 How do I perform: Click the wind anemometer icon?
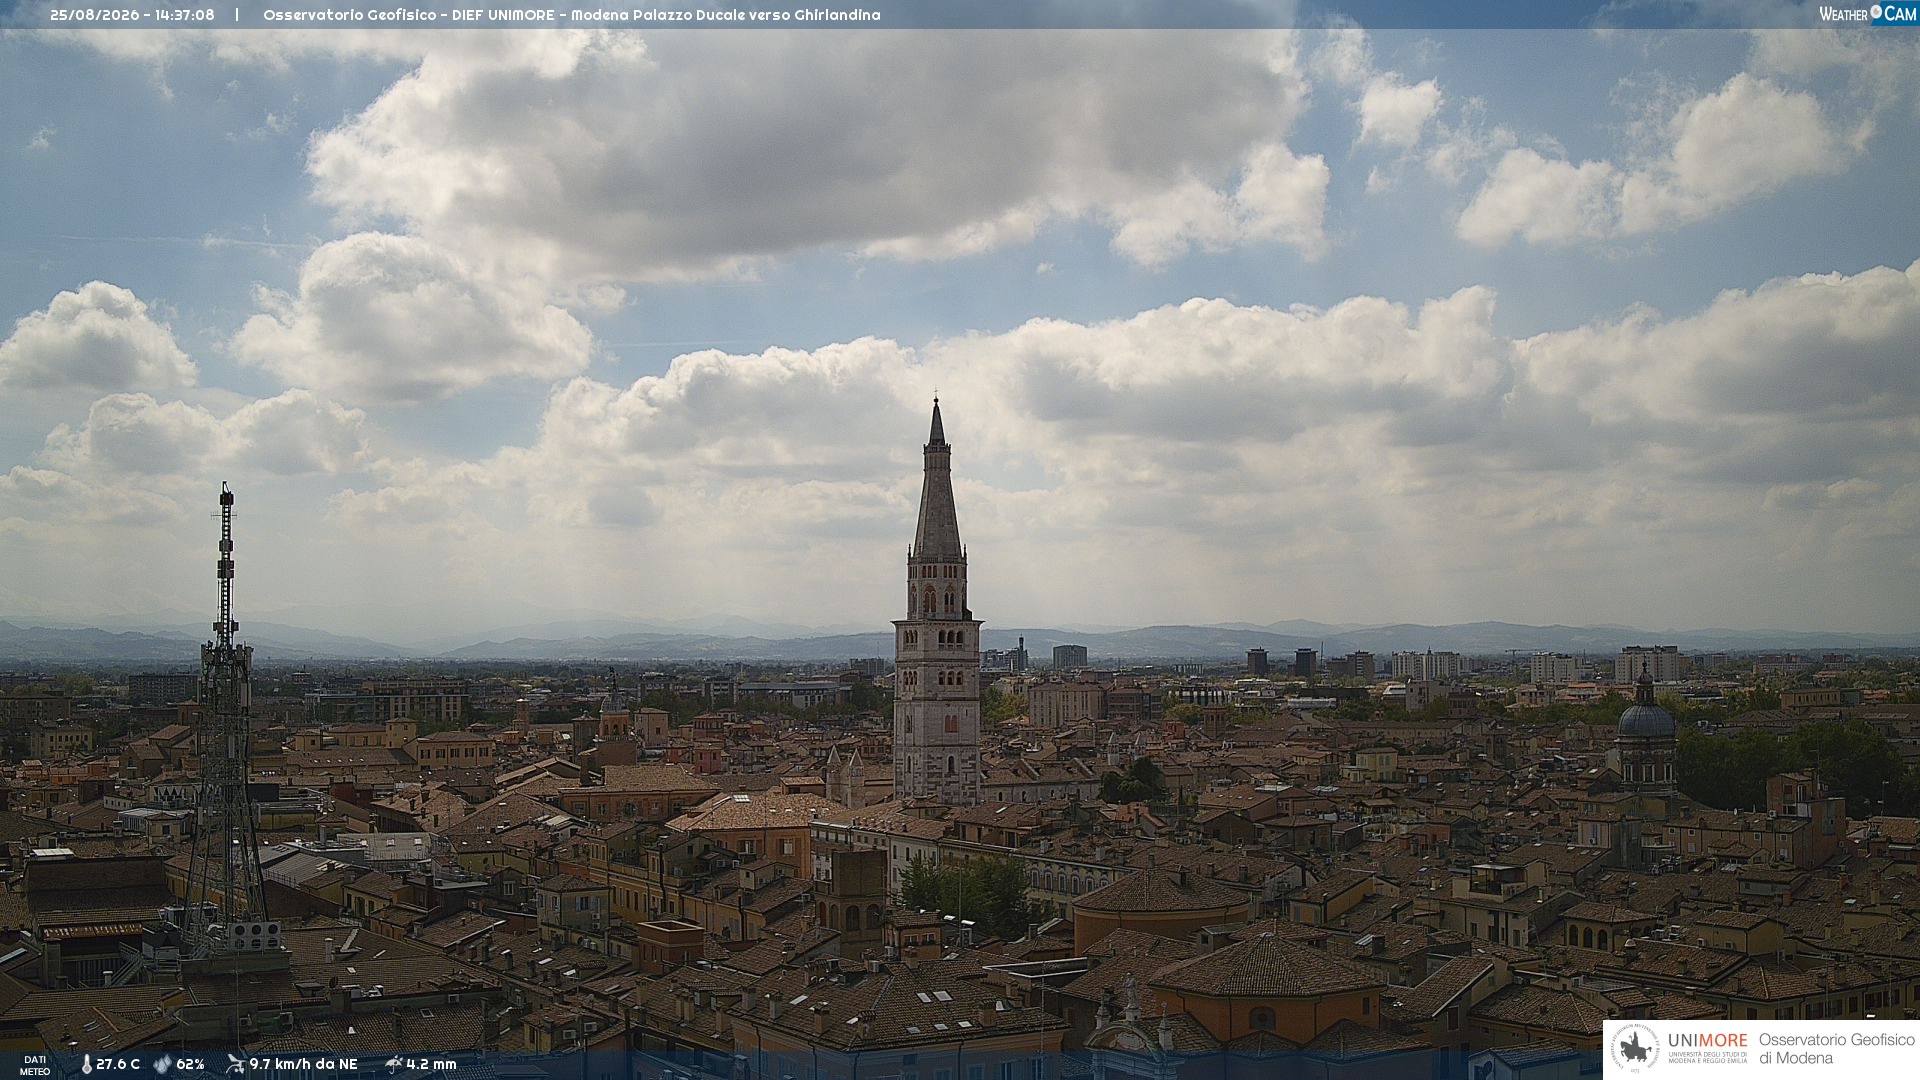click(x=235, y=1065)
